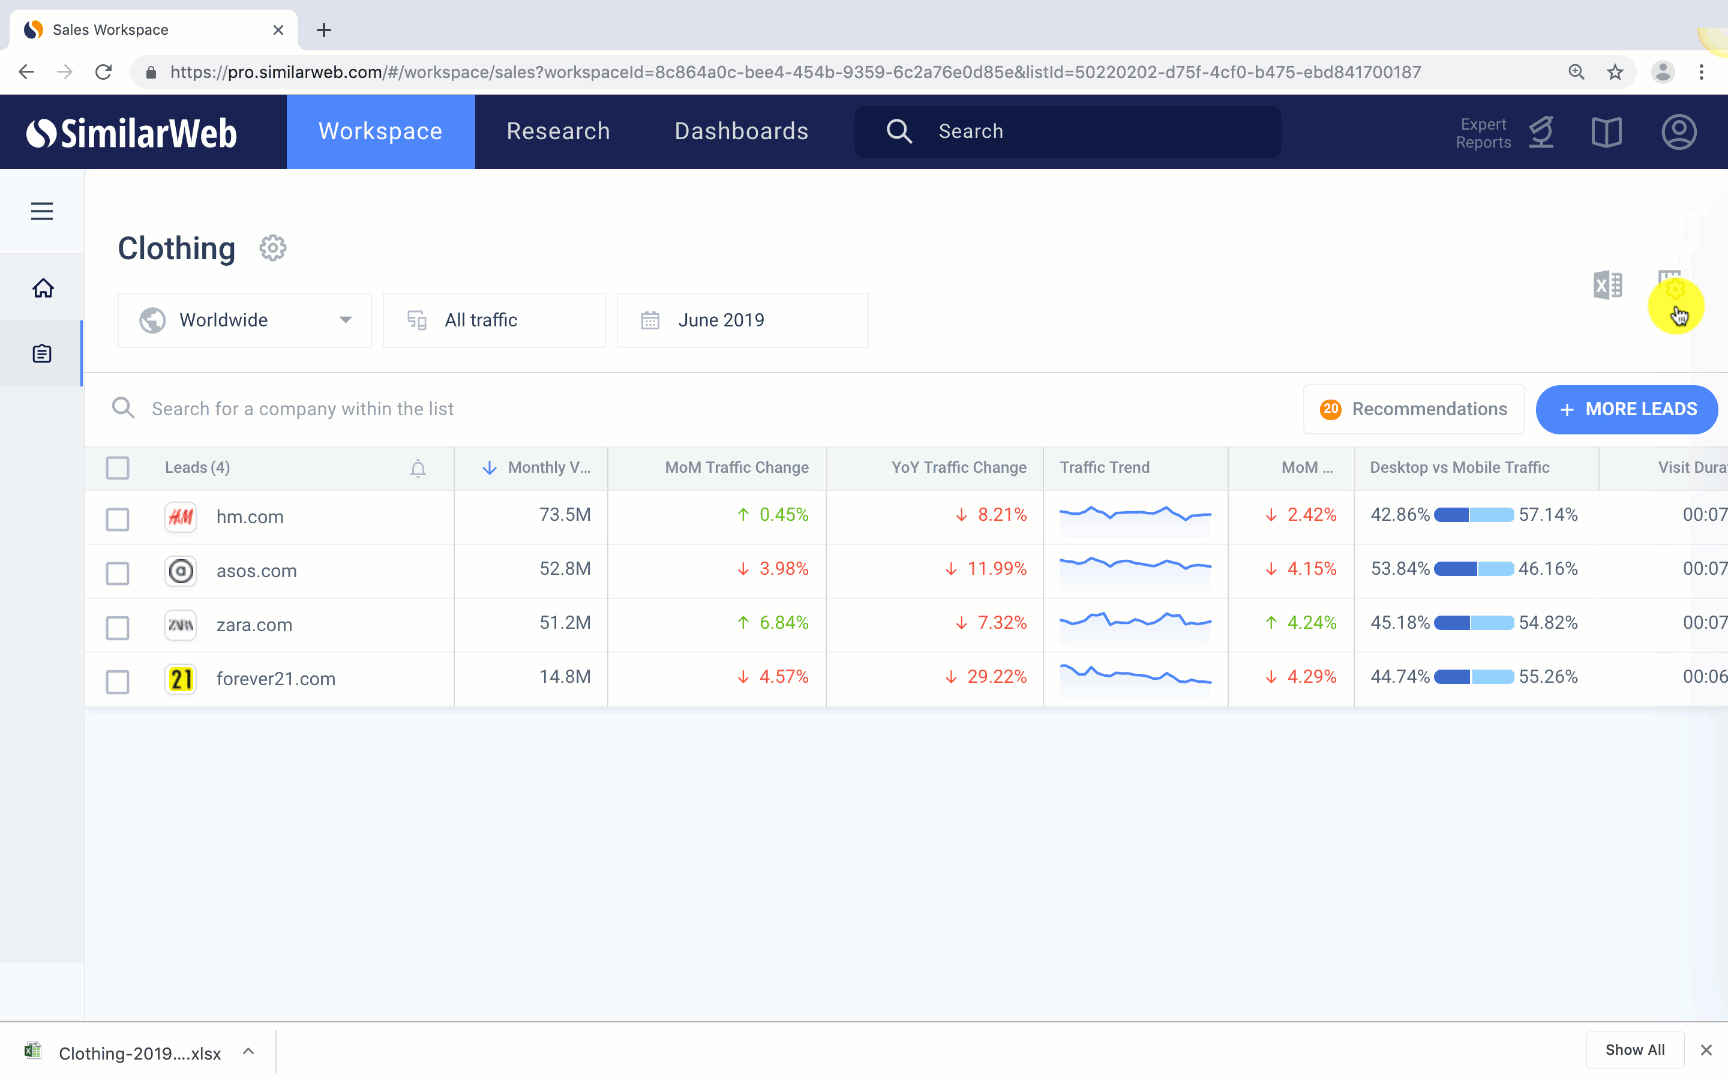Open the All traffic filter
The image size is (1728, 1080).
point(494,320)
